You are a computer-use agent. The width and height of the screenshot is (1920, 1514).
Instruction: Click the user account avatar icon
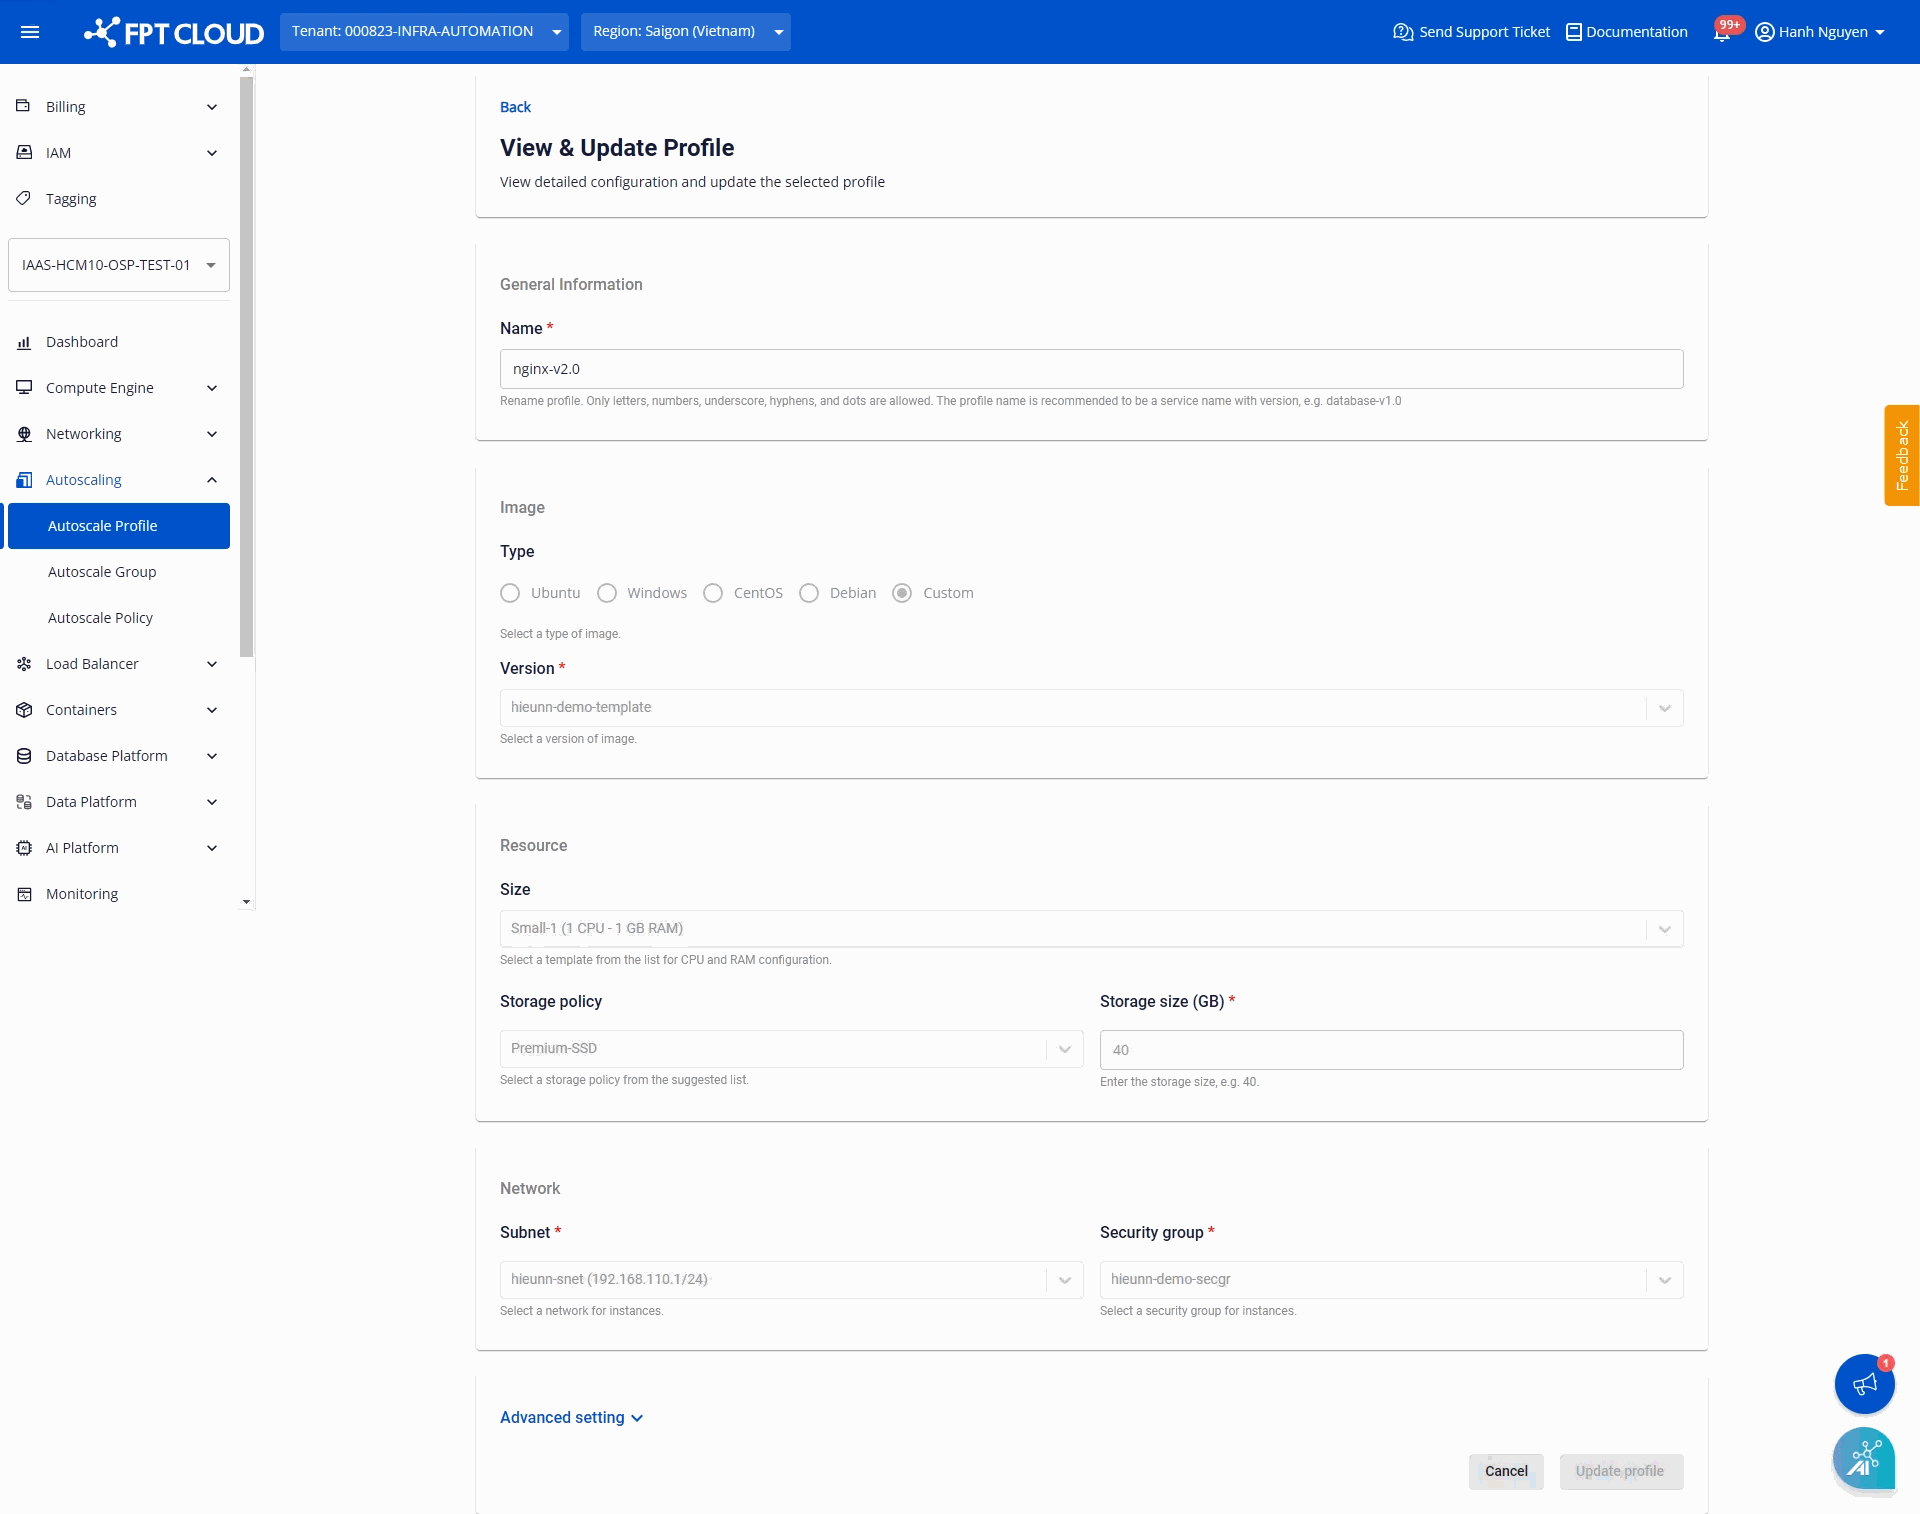coord(1764,32)
